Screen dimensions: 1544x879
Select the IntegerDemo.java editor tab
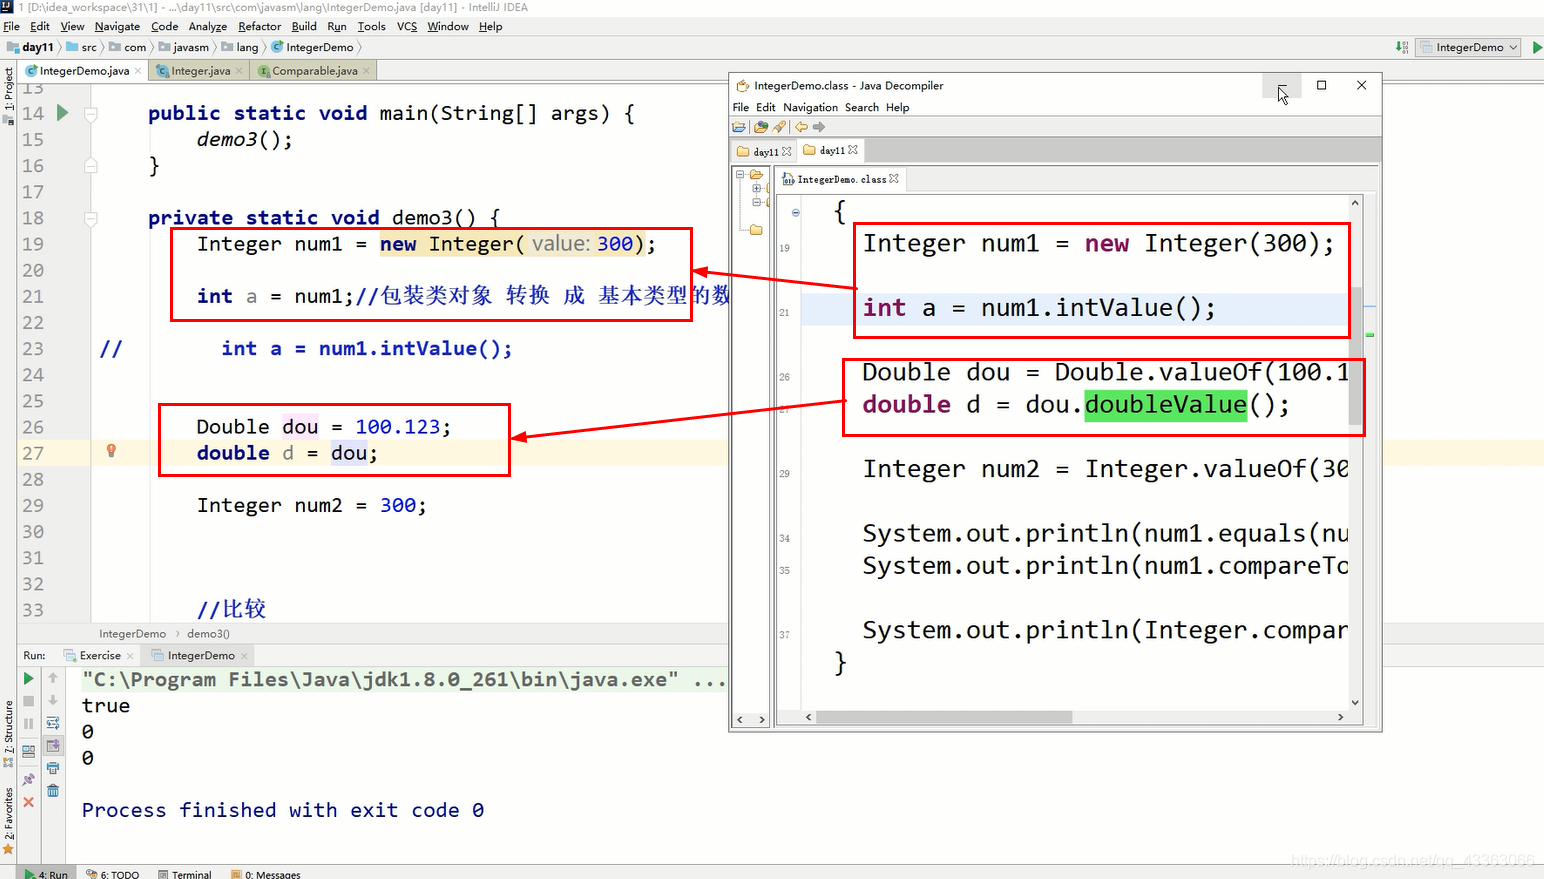pyautogui.click(x=84, y=71)
